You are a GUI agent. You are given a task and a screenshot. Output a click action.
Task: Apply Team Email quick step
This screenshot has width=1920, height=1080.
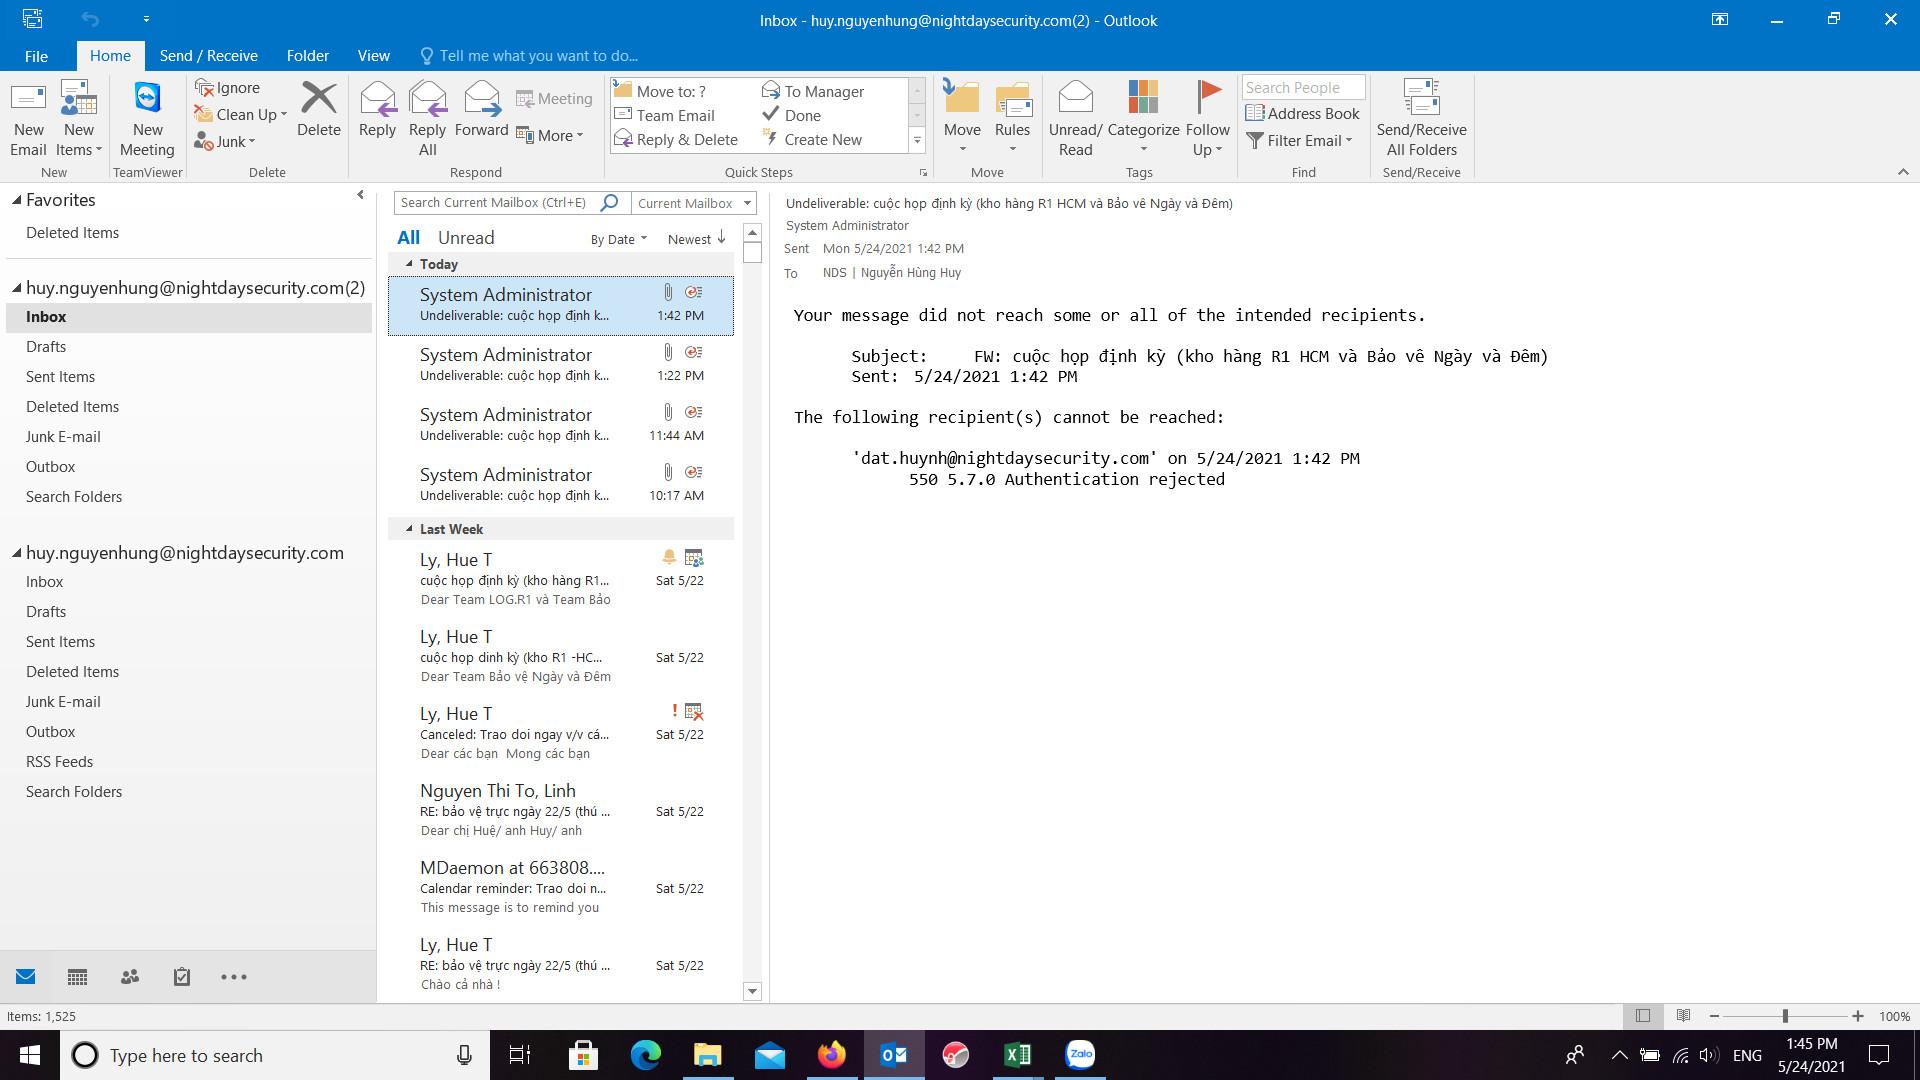pyautogui.click(x=664, y=115)
